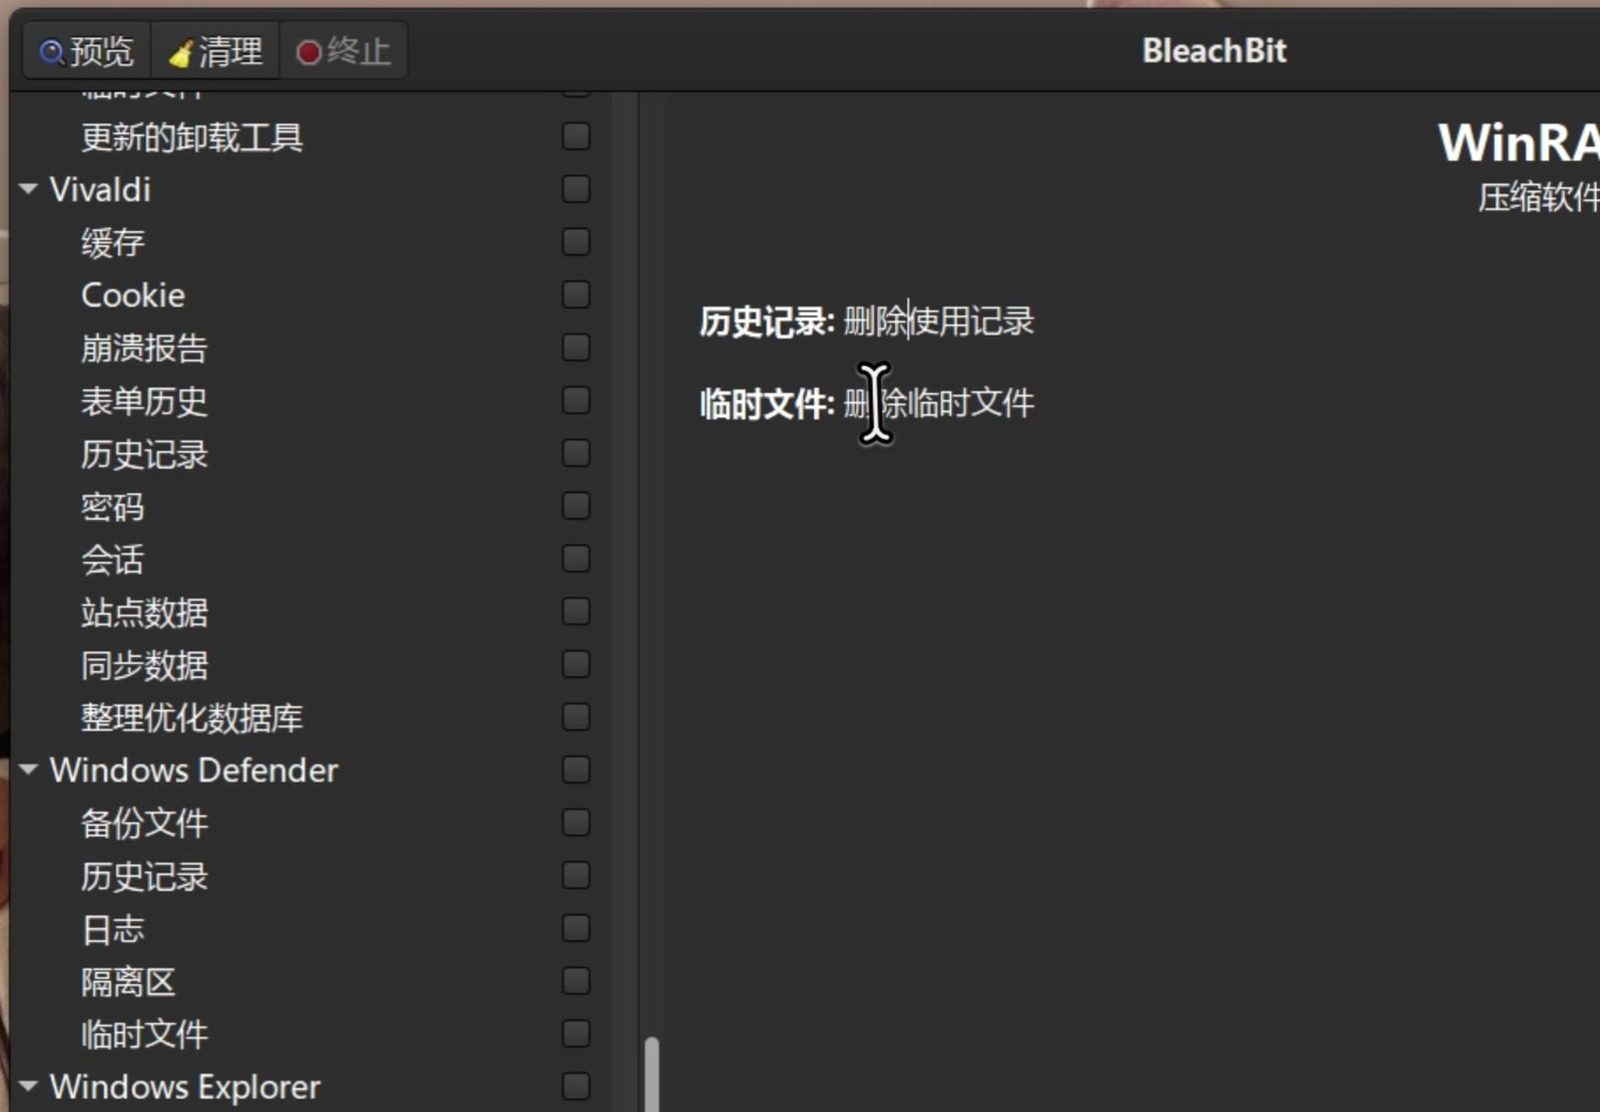
Task: Enable the Vivaldi Cookie checkbox
Action: 576,294
